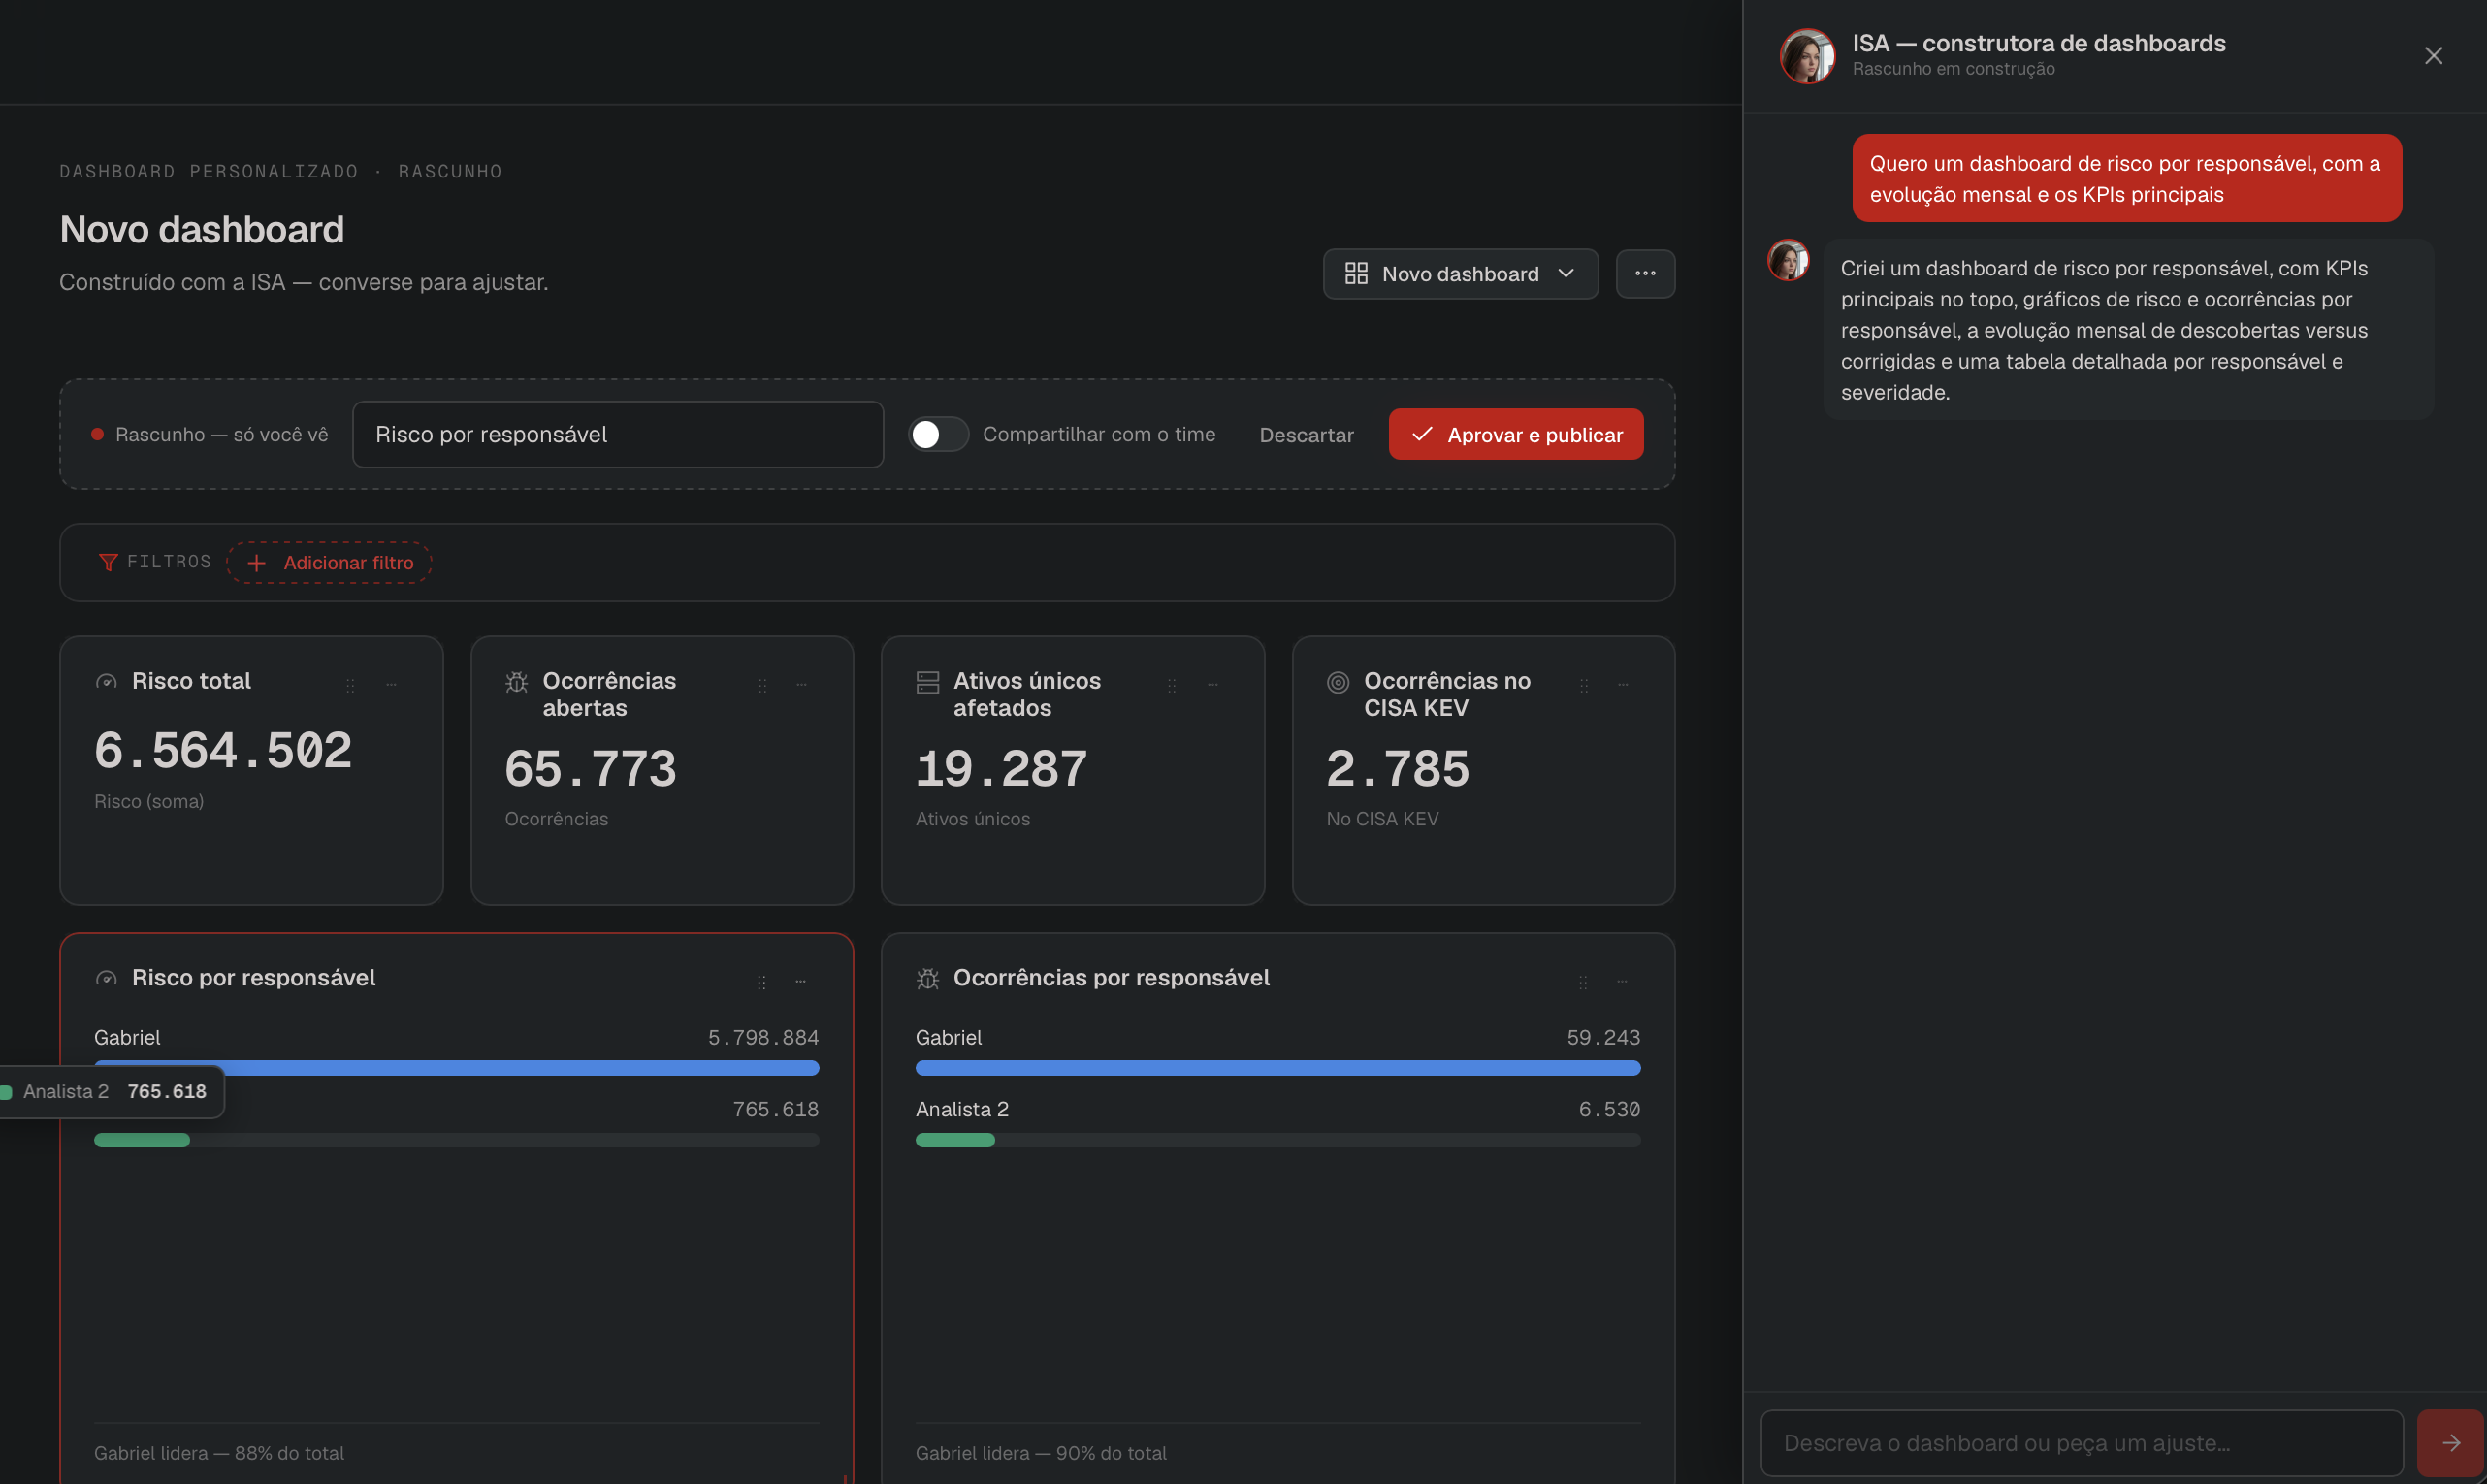The width and height of the screenshot is (2487, 1484).
Task: Click the Analista 2 765.618 tooltip
Action: [x=111, y=1092]
